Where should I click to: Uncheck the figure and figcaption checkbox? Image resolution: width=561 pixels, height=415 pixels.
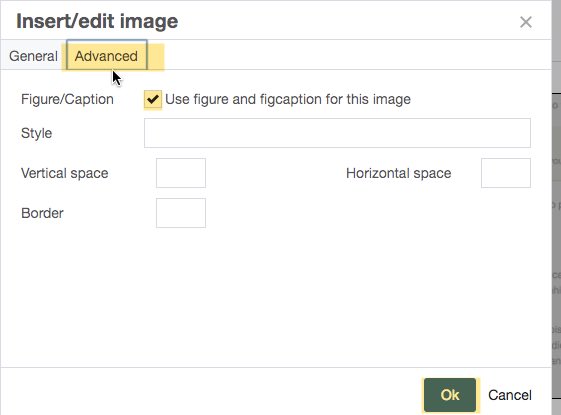point(153,99)
